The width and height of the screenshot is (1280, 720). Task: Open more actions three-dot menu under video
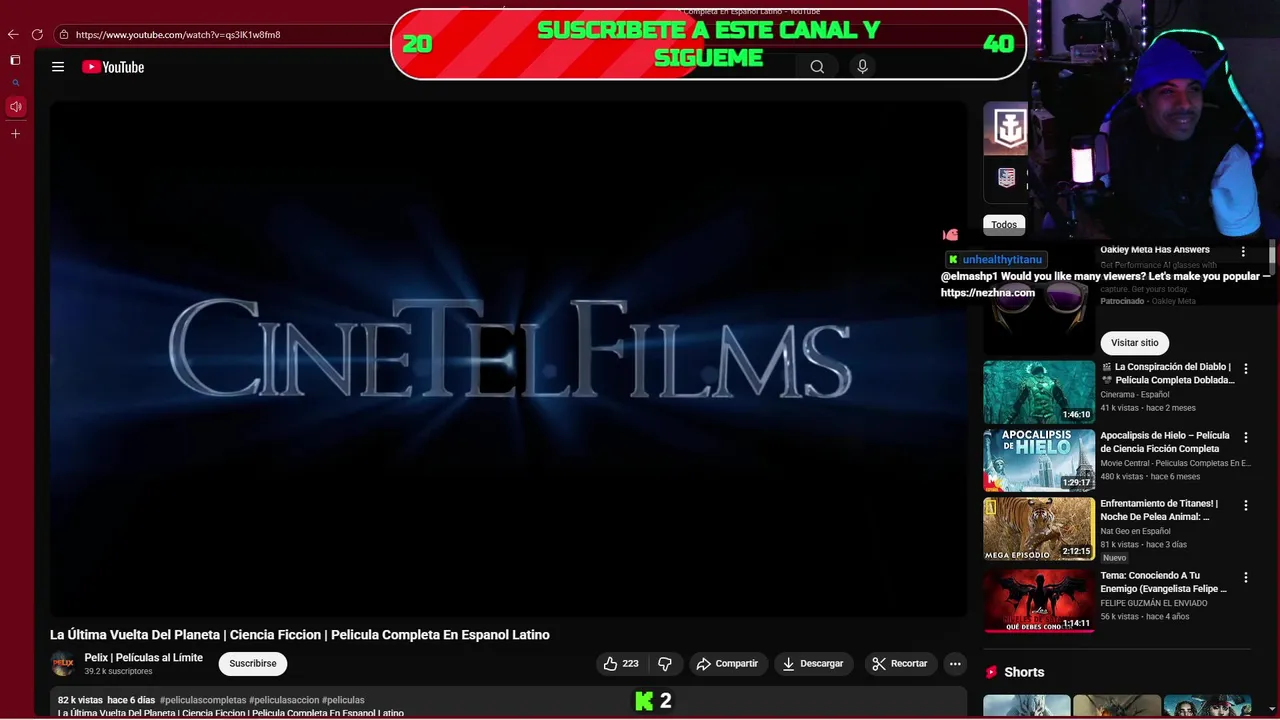tap(955, 663)
